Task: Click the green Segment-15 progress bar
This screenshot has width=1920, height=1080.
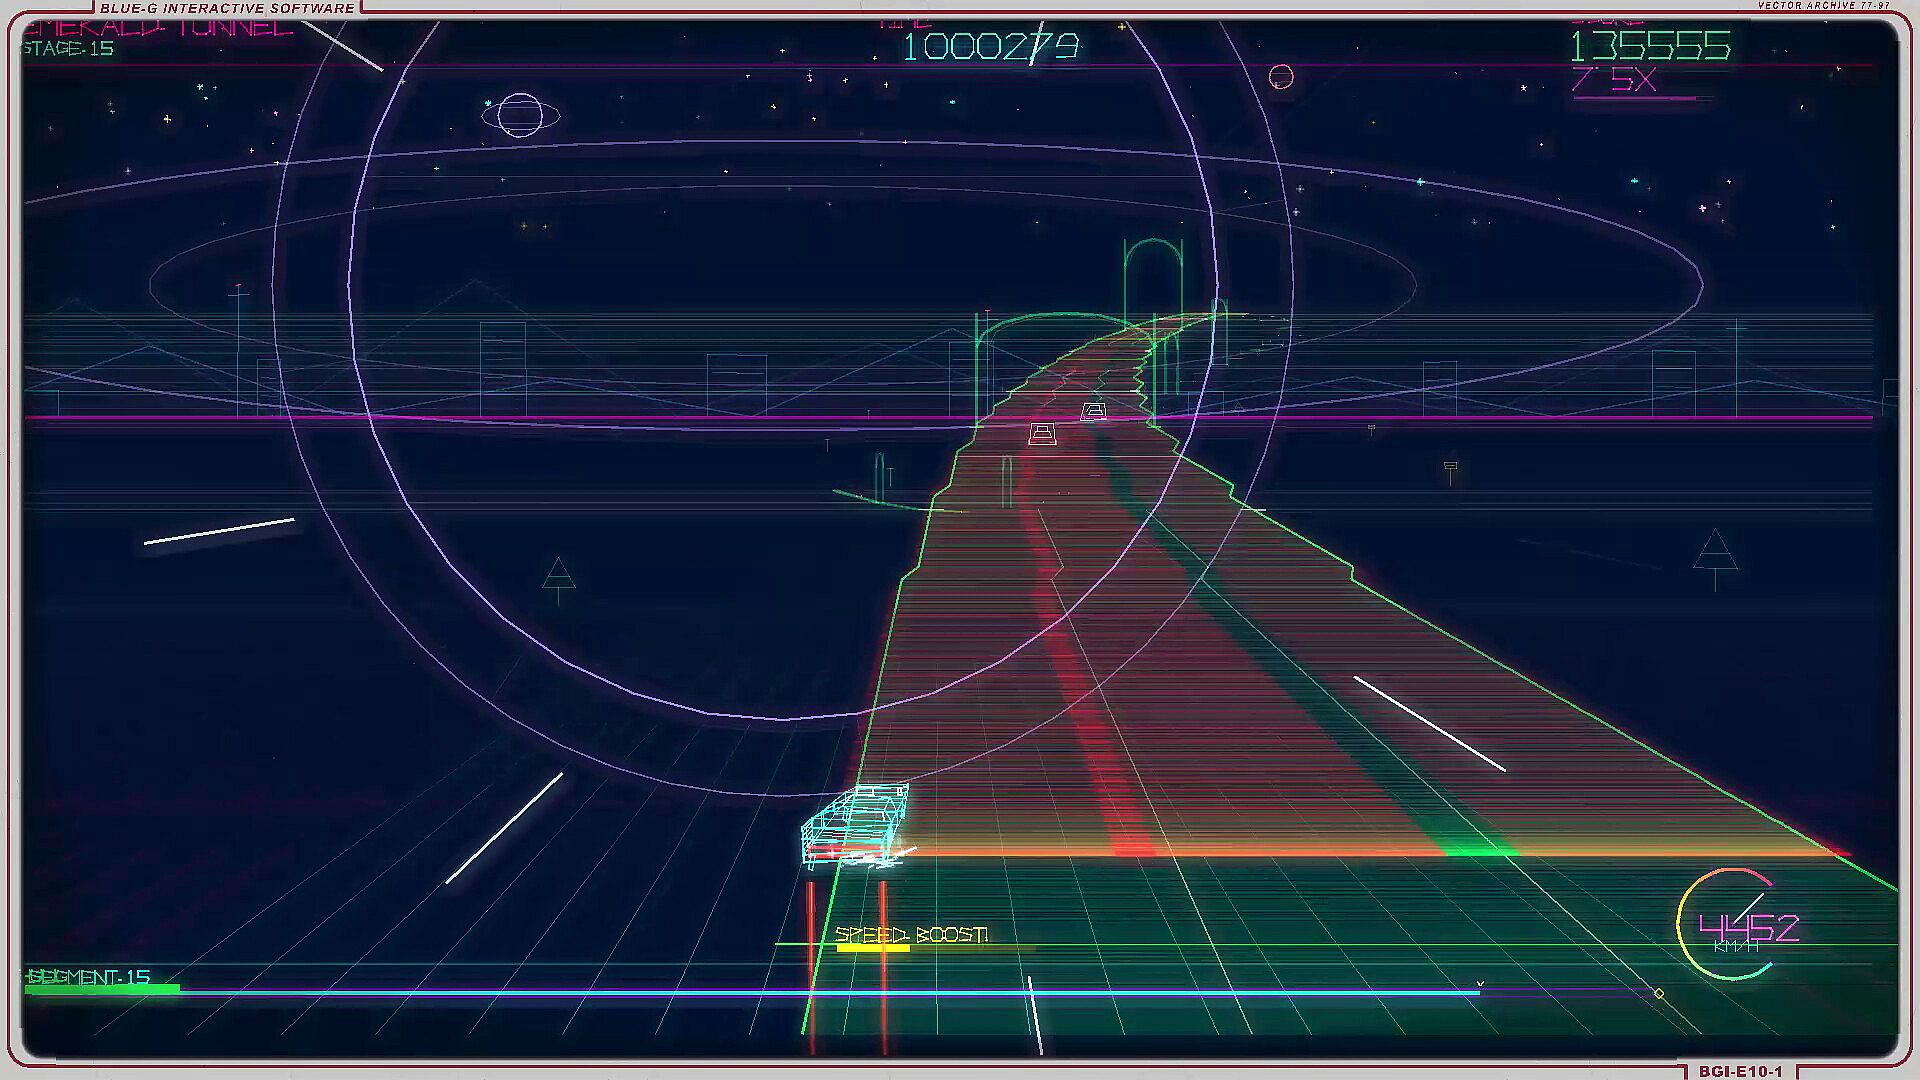Action: [x=102, y=989]
